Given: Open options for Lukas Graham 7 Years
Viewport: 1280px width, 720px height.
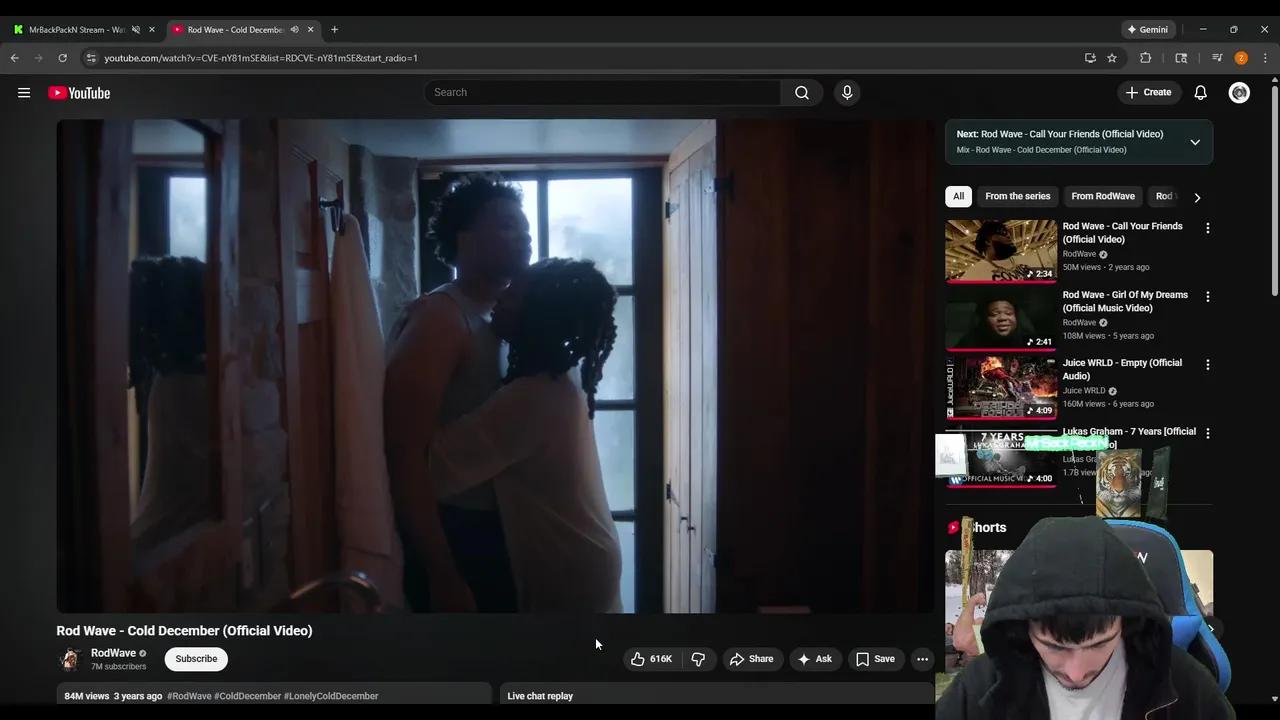Looking at the screenshot, I should 1207,433.
